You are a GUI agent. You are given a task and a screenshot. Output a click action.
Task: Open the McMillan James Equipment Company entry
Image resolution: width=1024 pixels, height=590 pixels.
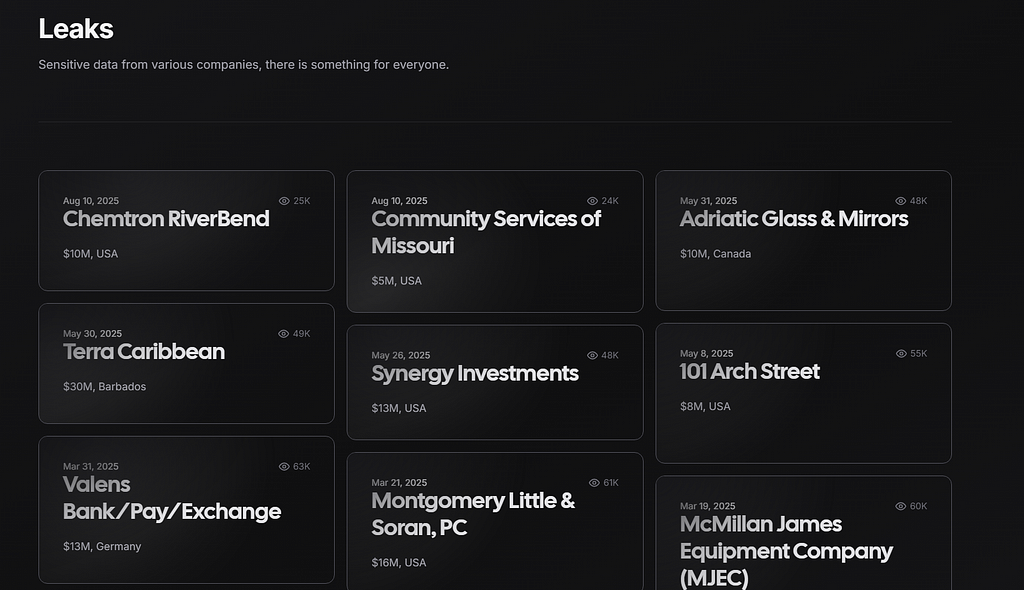pos(786,551)
